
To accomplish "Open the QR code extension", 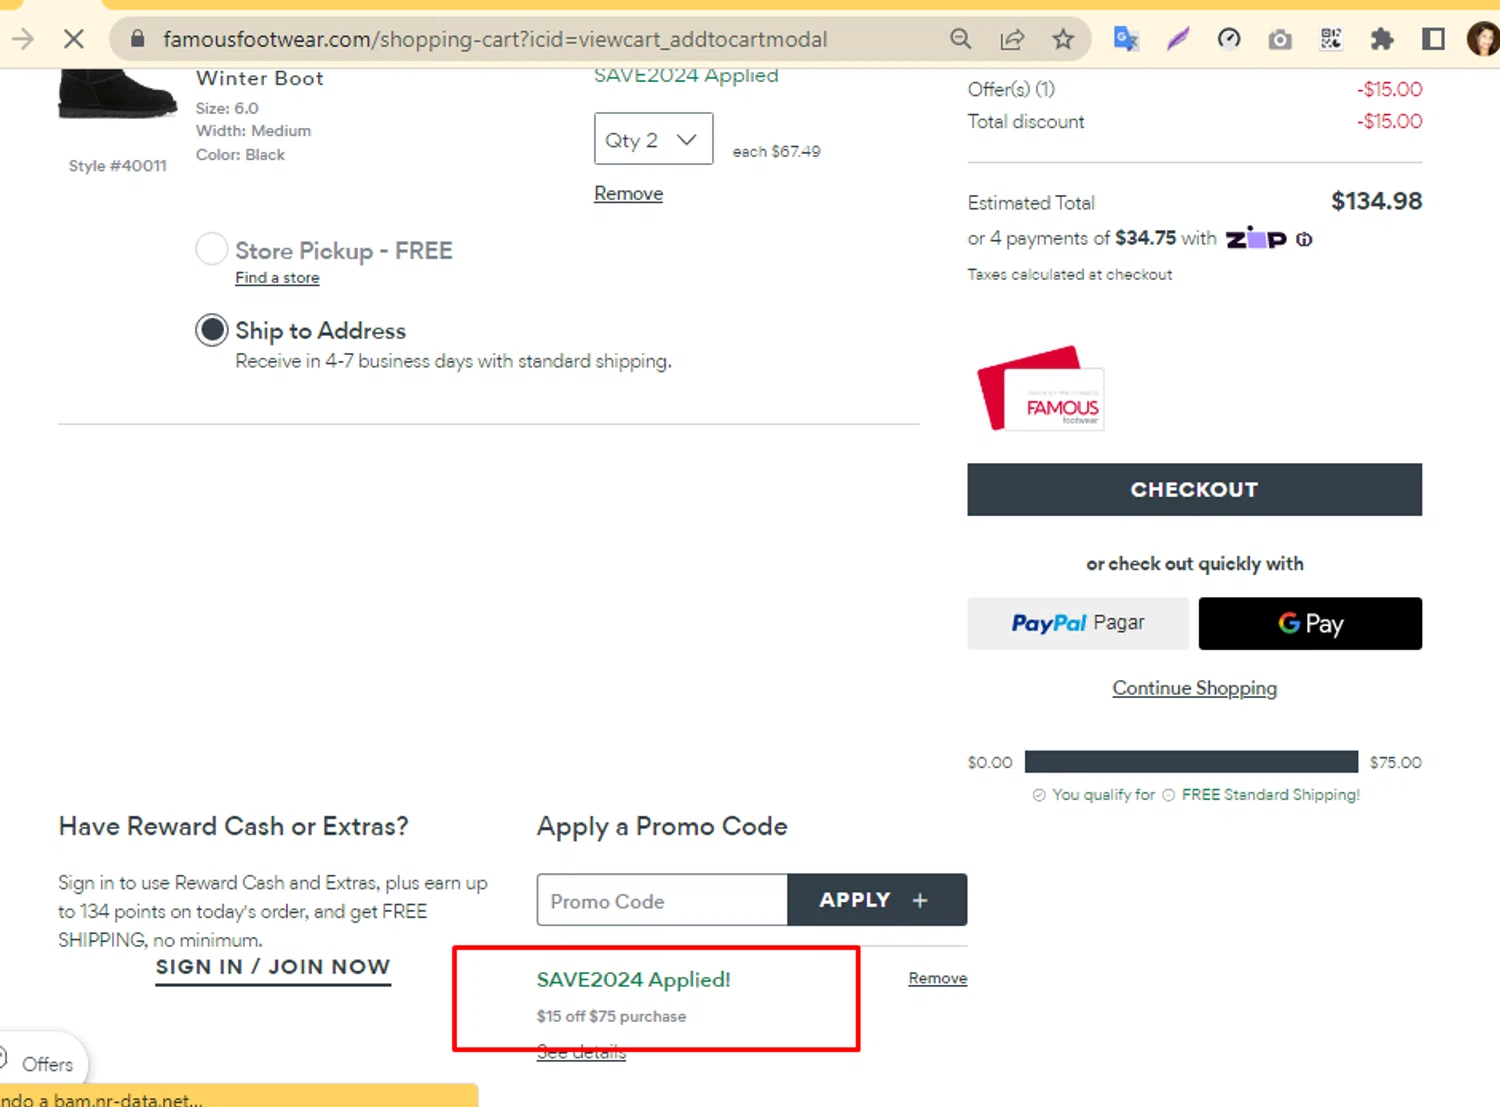I will pyautogui.click(x=1331, y=39).
